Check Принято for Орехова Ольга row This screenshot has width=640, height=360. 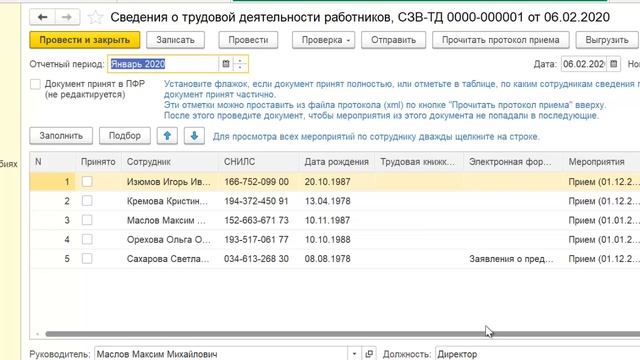[87, 239]
